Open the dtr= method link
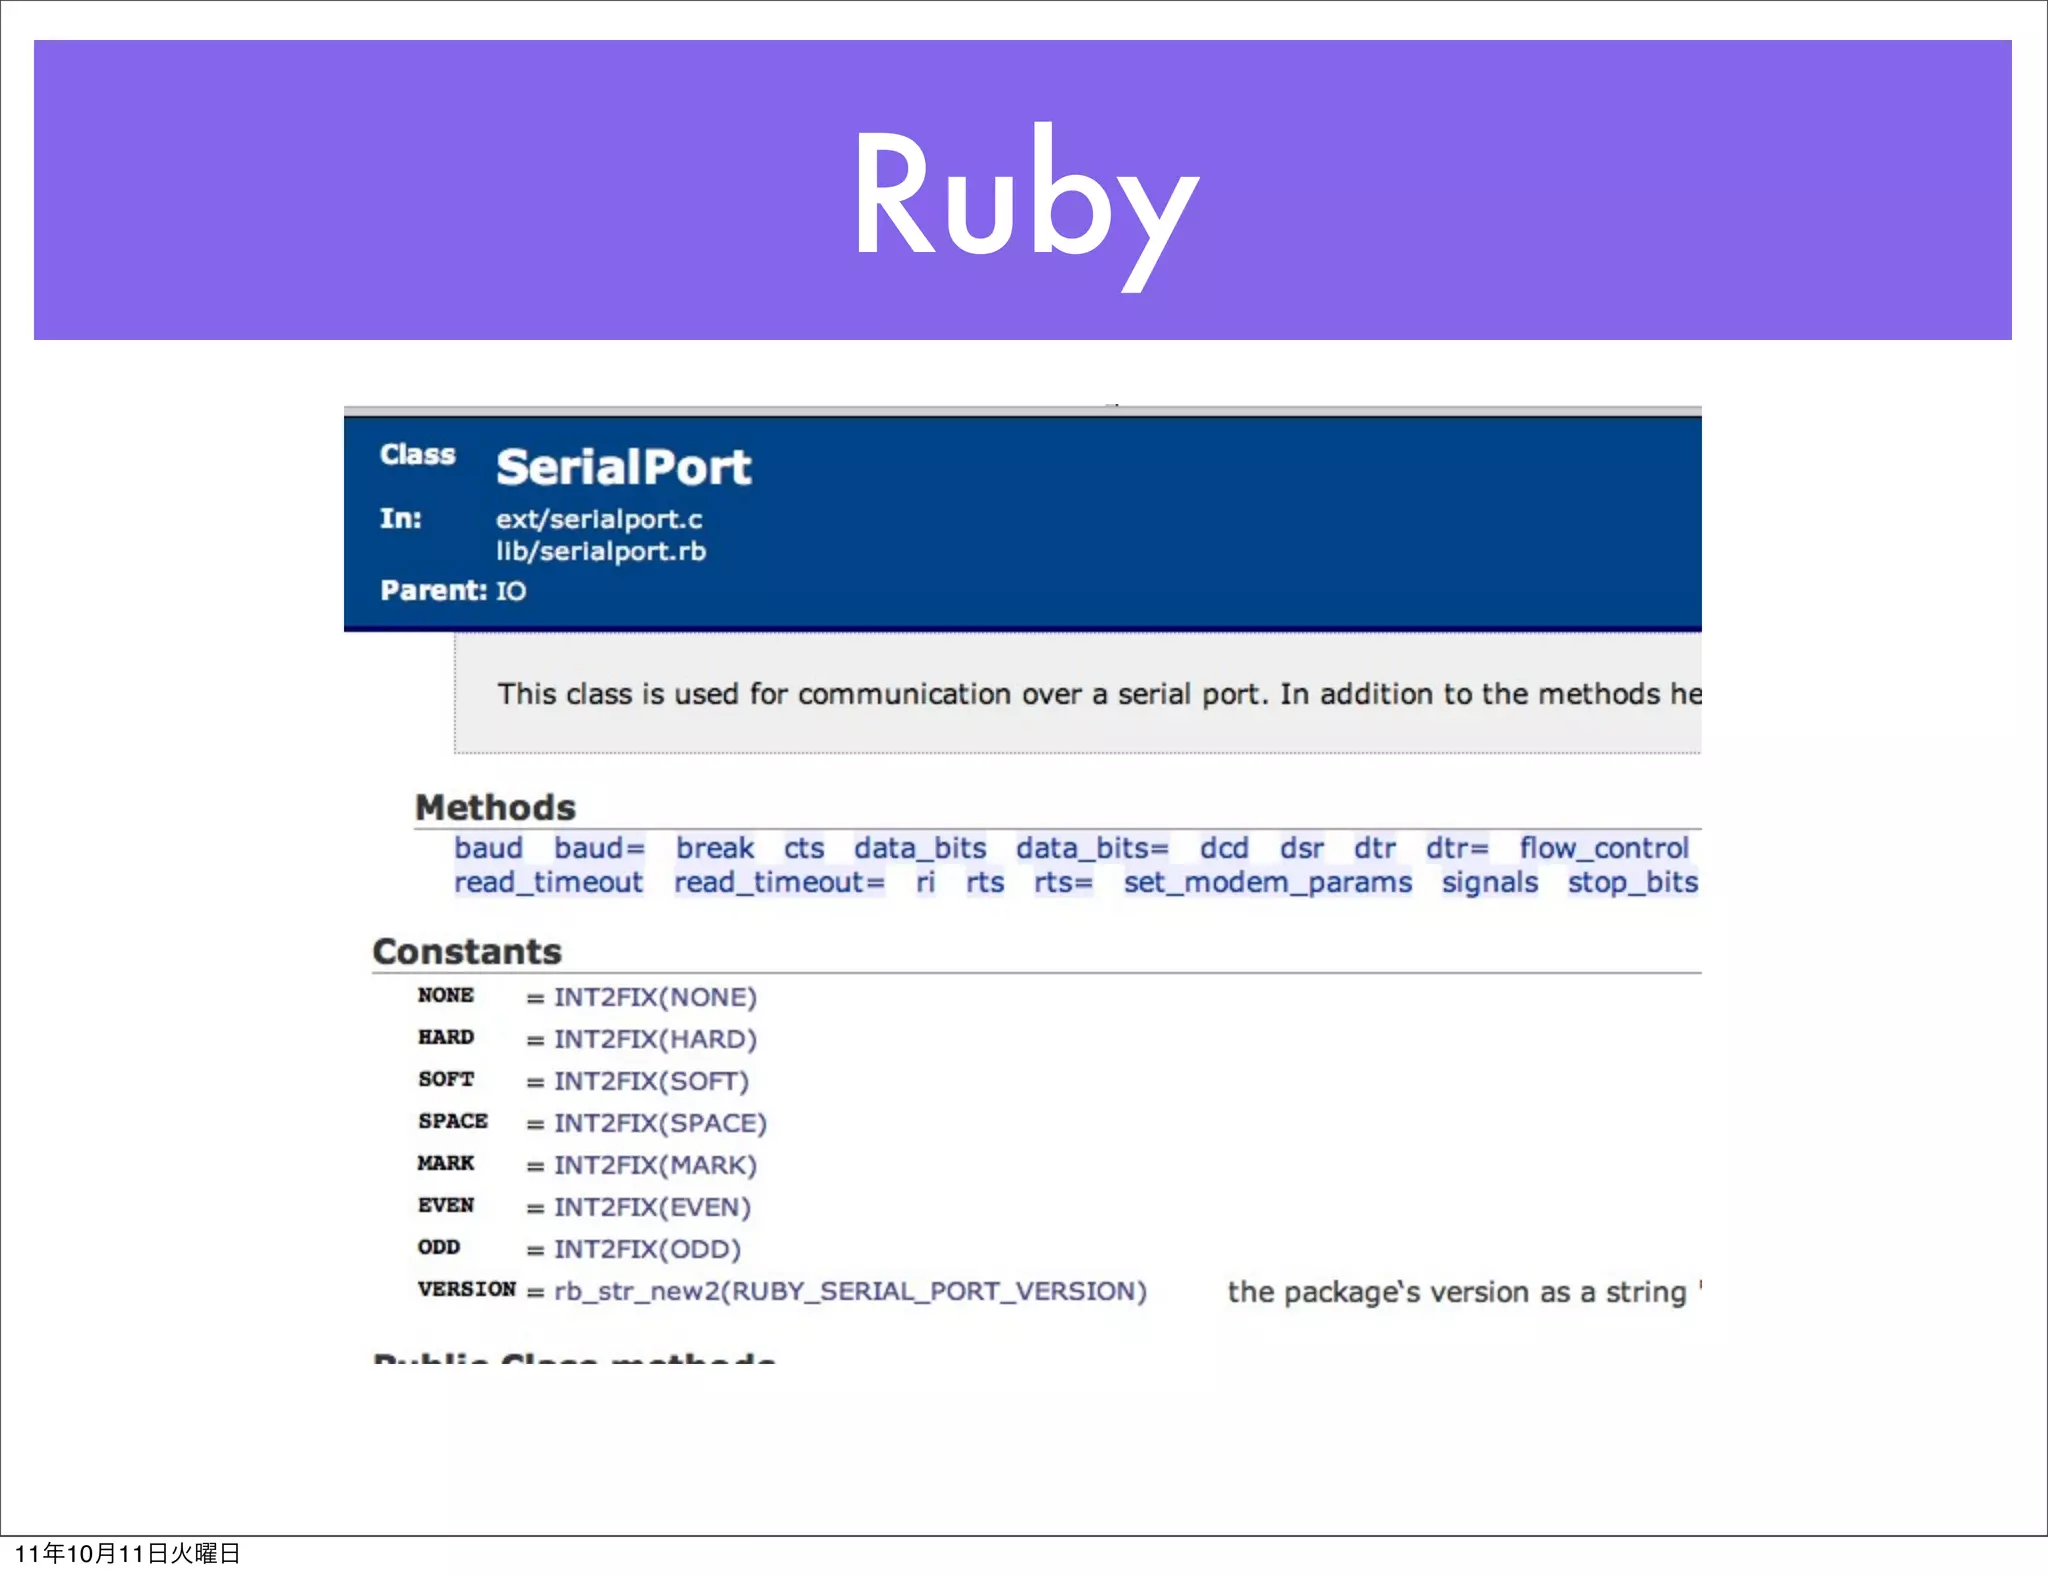This screenshot has height=1576, width=2048. tap(1457, 848)
